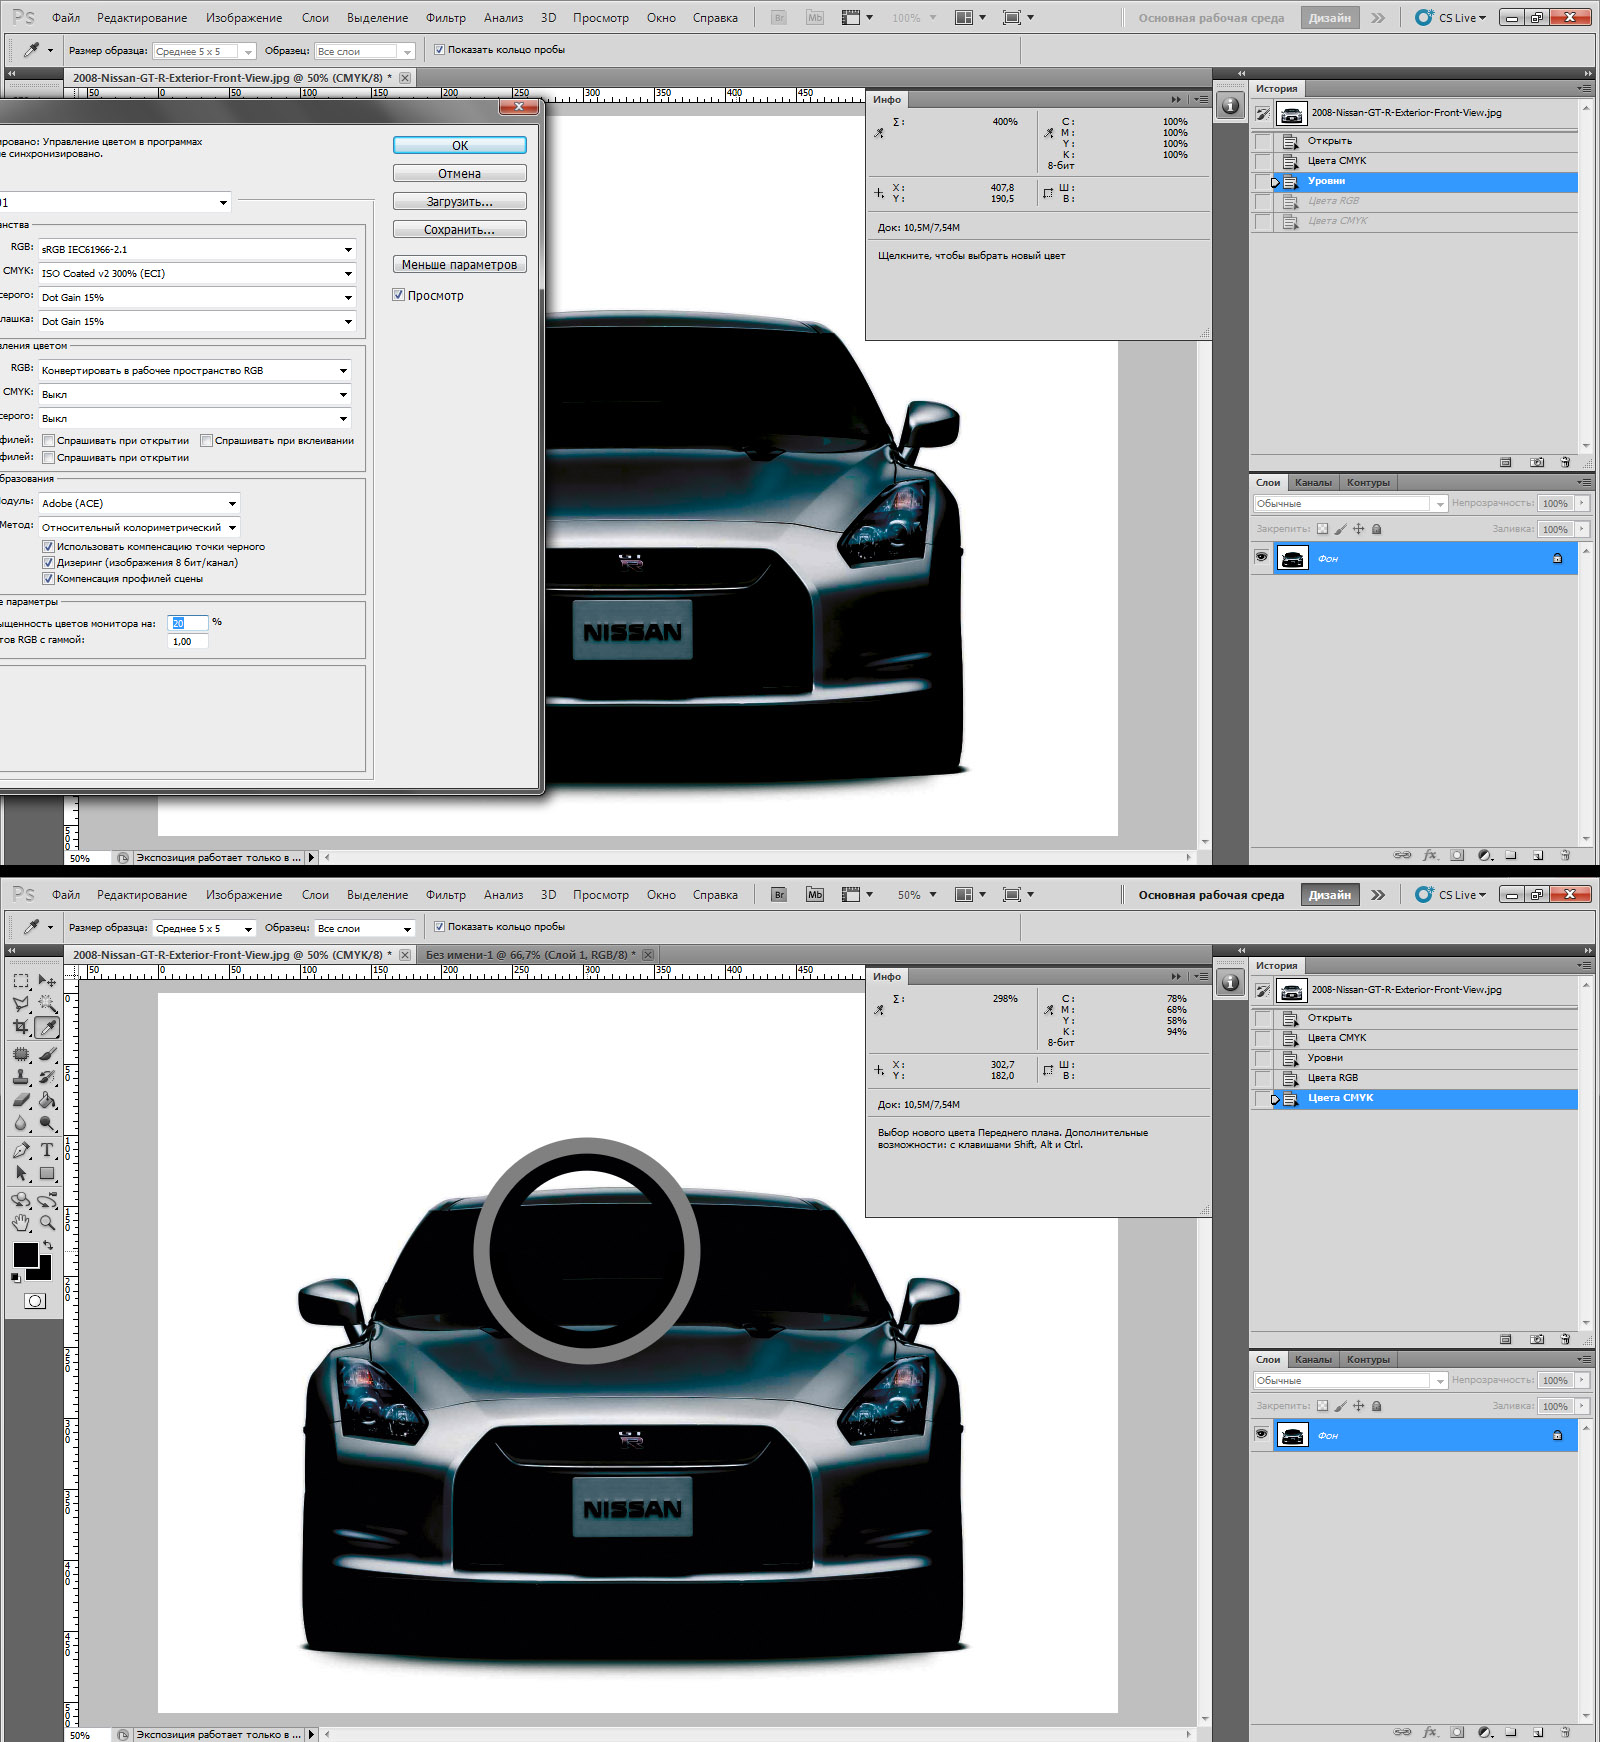The image size is (1600, 1742).
Task: Click monitor desaturation percent field
Action: [188, 623]
